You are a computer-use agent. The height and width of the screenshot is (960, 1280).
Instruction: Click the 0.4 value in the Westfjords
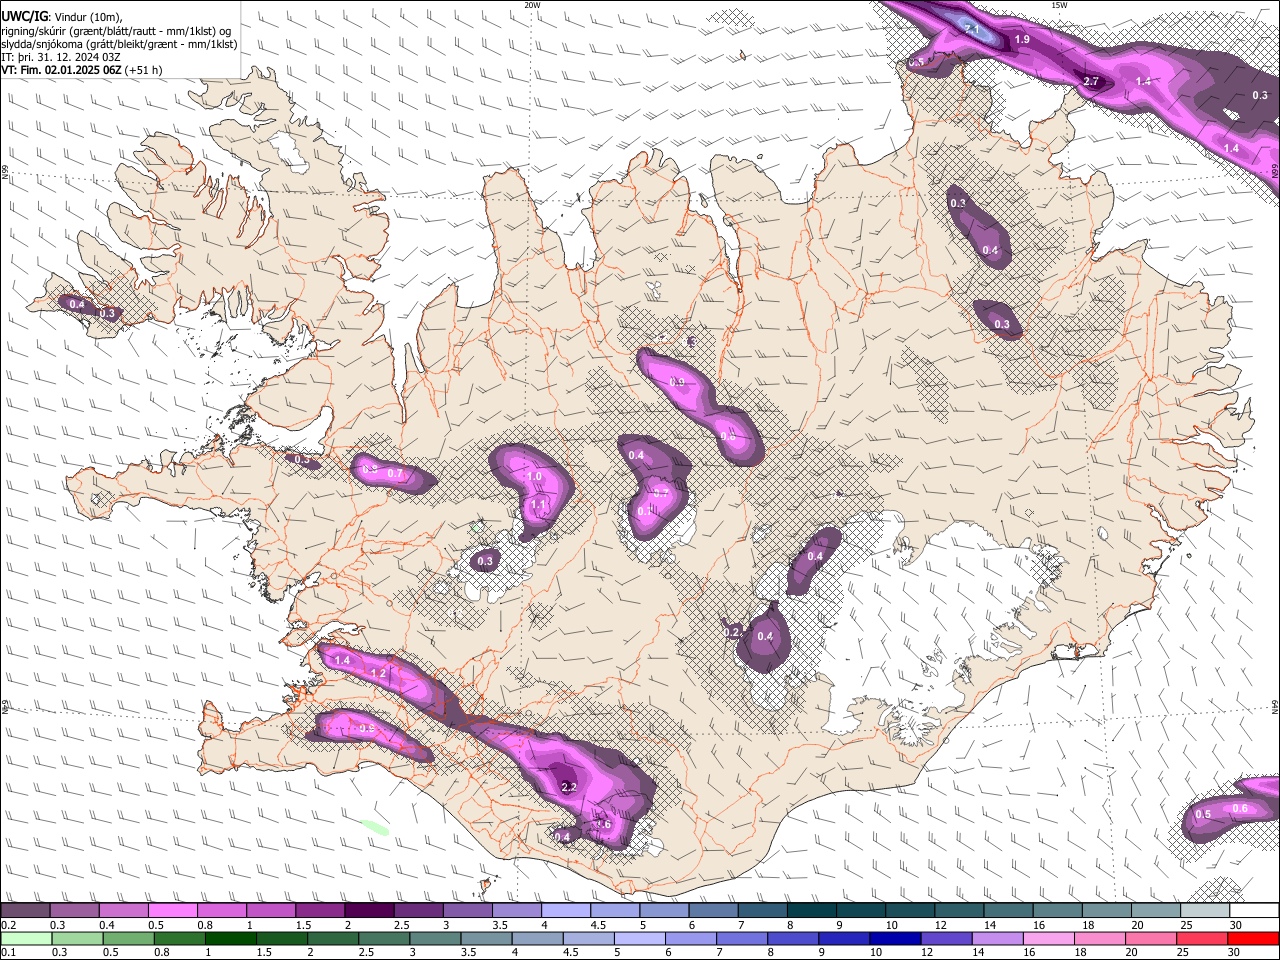point(76,304)
